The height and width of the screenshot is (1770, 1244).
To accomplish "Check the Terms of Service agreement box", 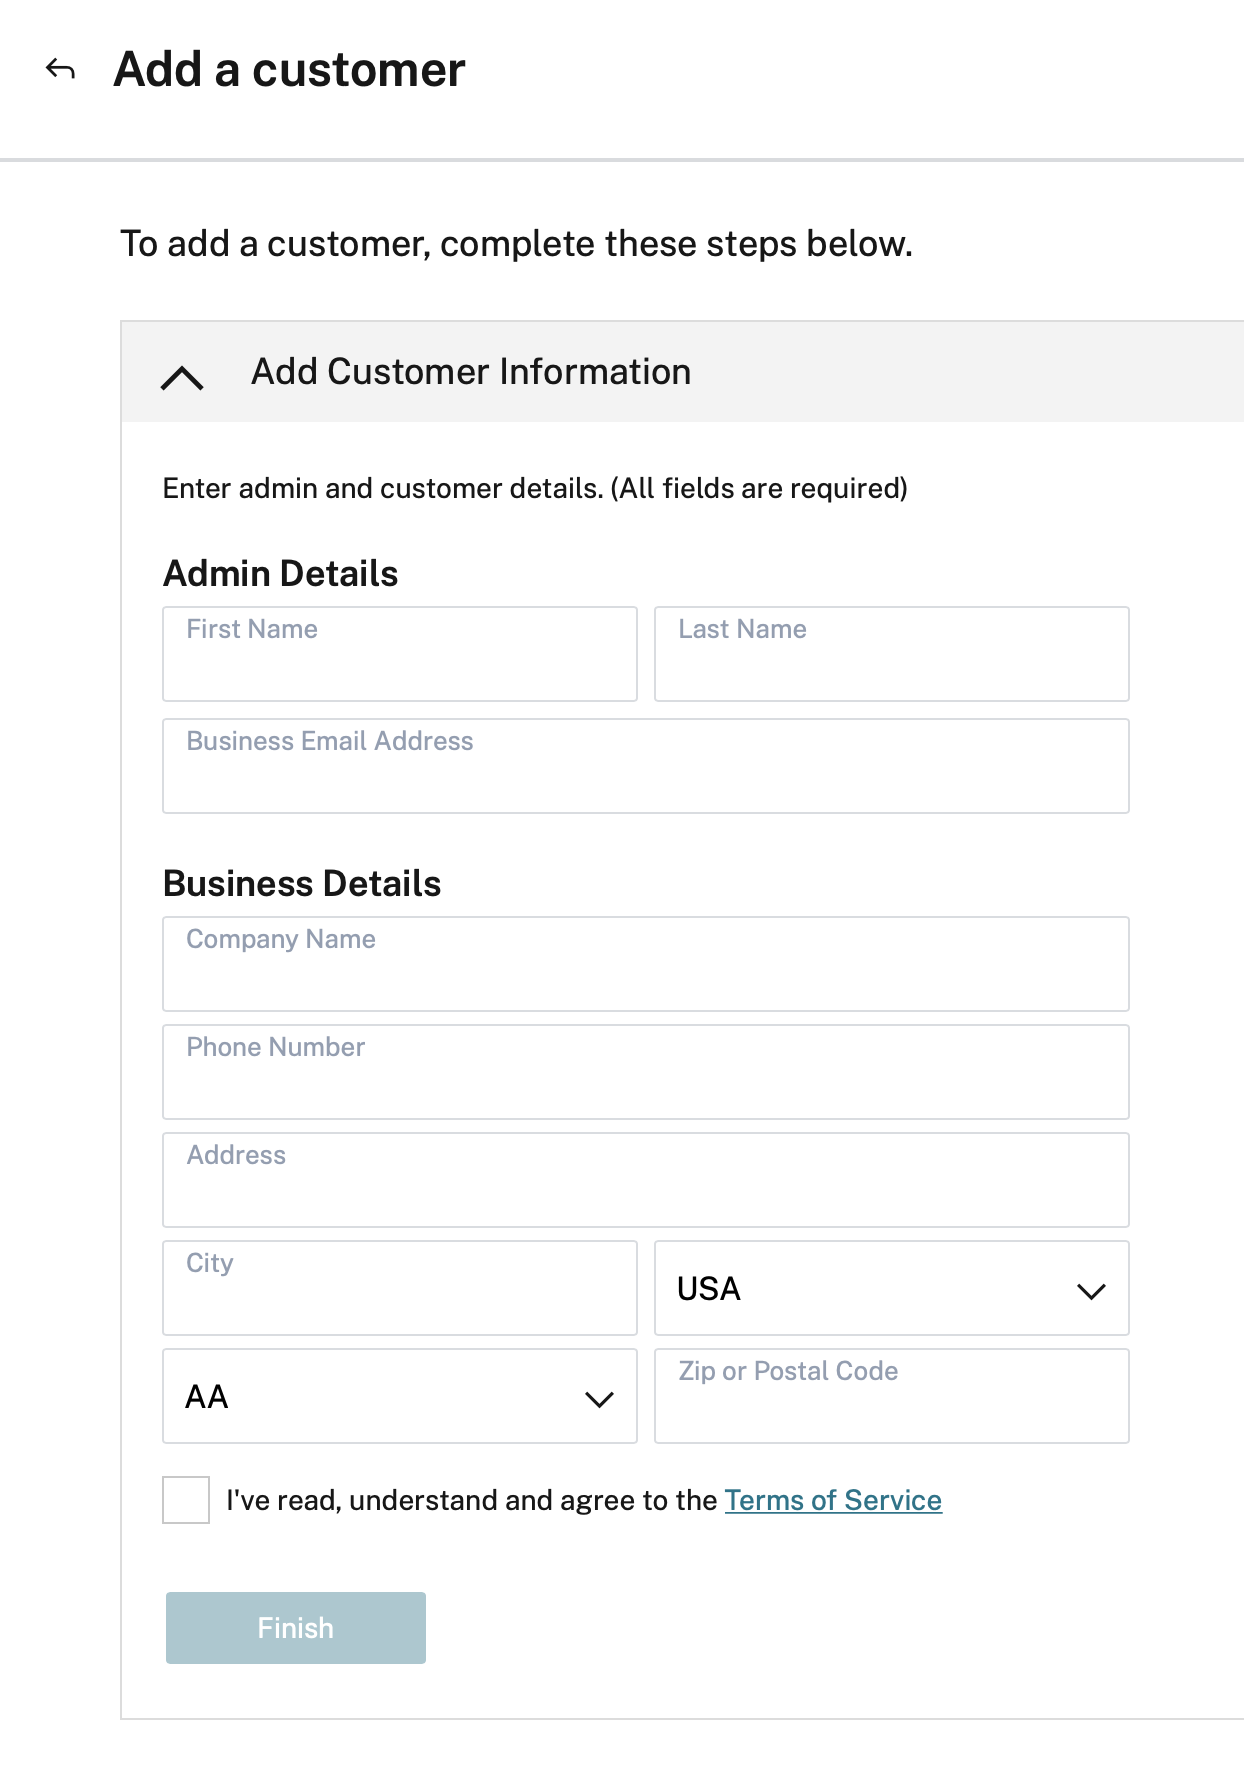I will pos(186,1500).
